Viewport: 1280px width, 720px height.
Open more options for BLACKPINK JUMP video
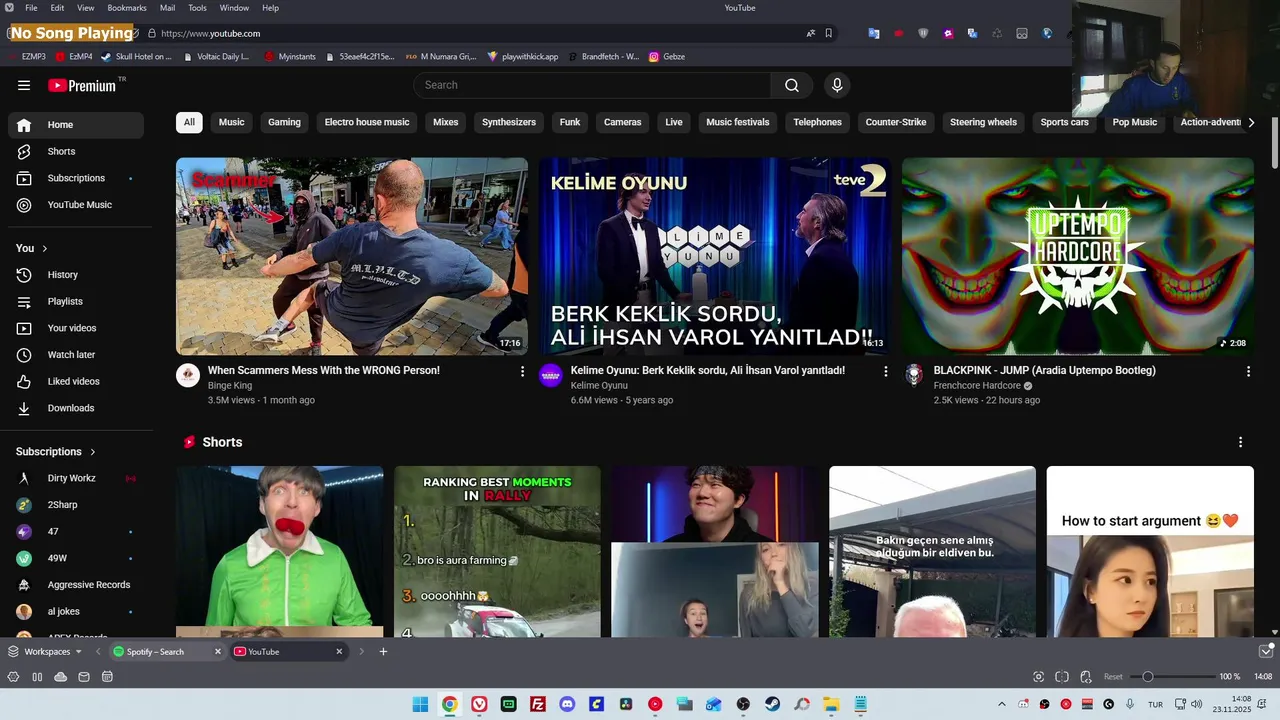point(1248,371)
